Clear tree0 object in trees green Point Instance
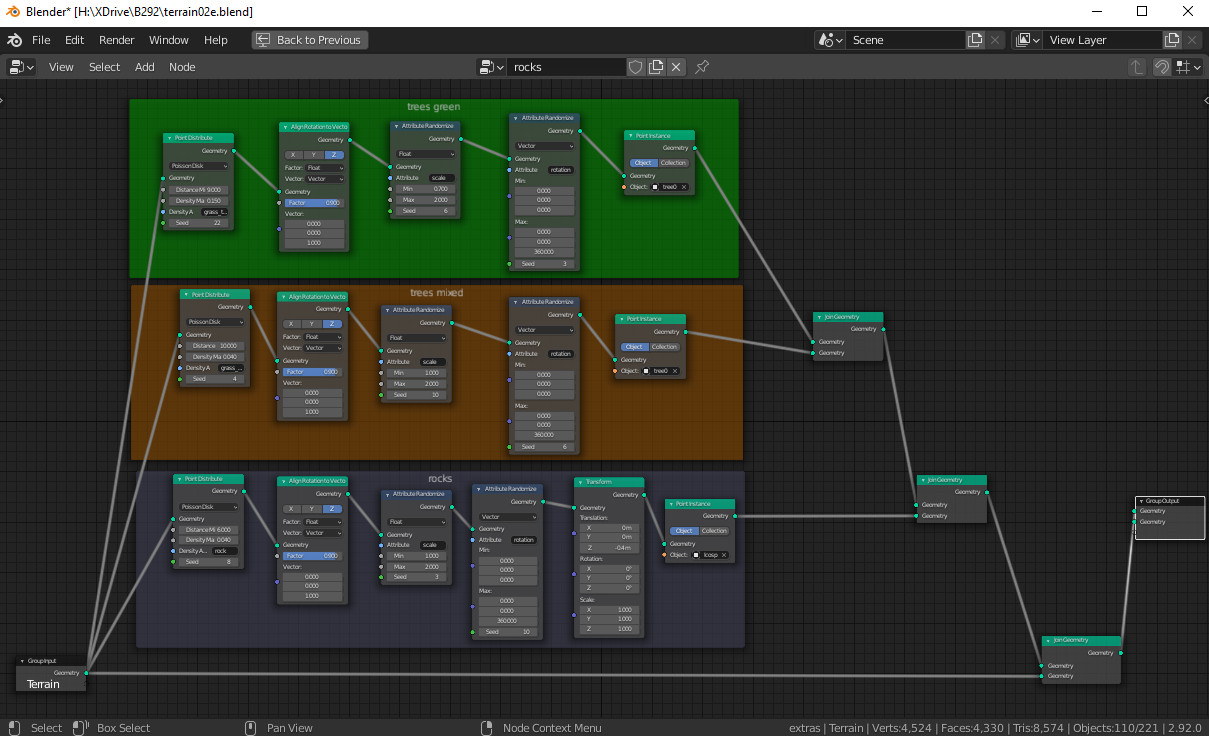This screenshot has height=736, width=1209. tap(684, 187)
